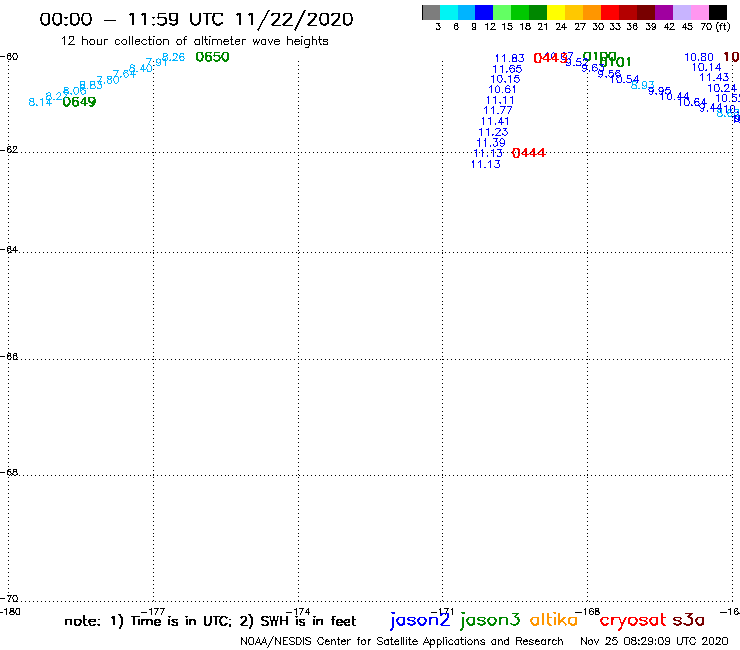This screenshot has height=650, width=740.
Task: Select the blue value "11.83"
Action: tap(509, 59)
